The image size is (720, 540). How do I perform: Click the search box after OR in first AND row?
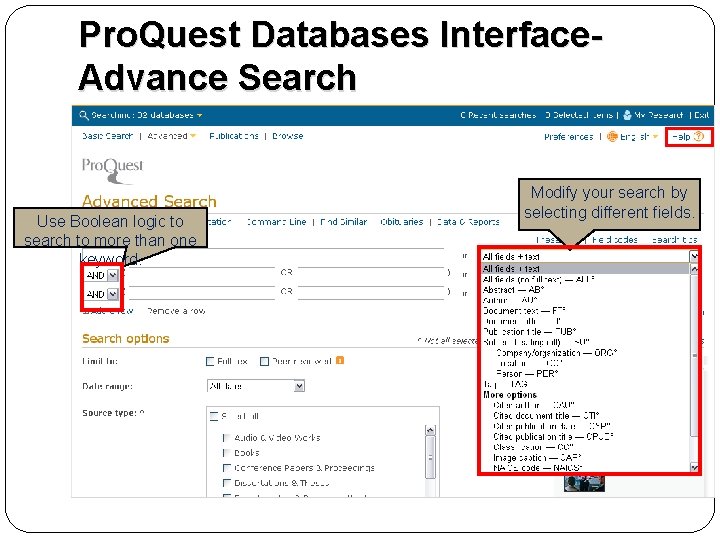[371, 273]
